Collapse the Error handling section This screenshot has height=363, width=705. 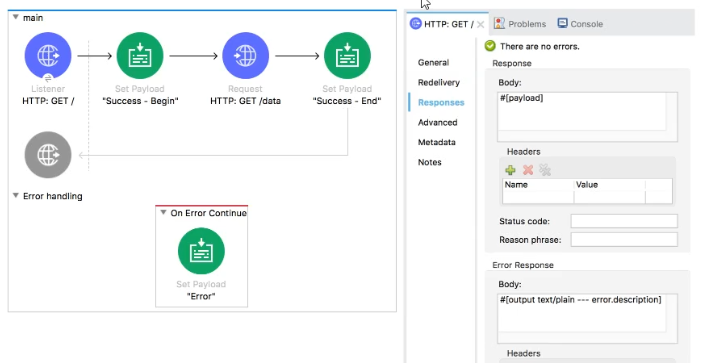[16, 196]
